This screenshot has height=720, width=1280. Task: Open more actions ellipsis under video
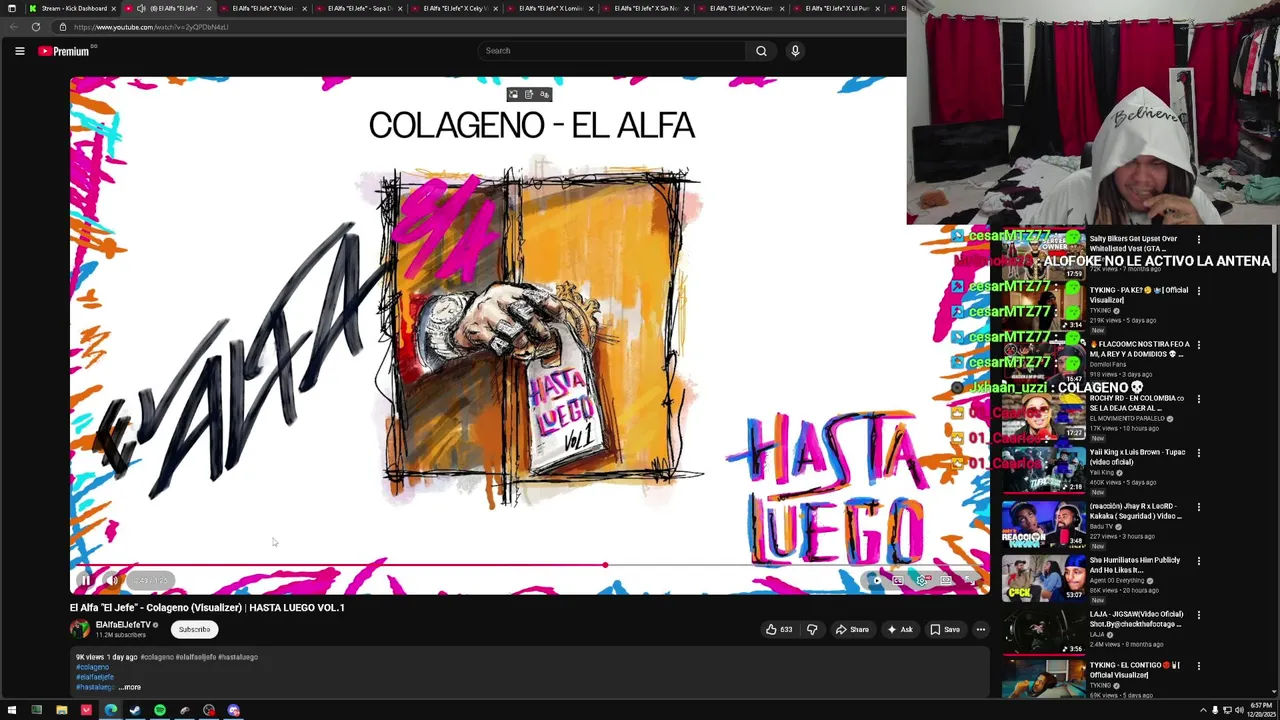click(x=981, y=630)
